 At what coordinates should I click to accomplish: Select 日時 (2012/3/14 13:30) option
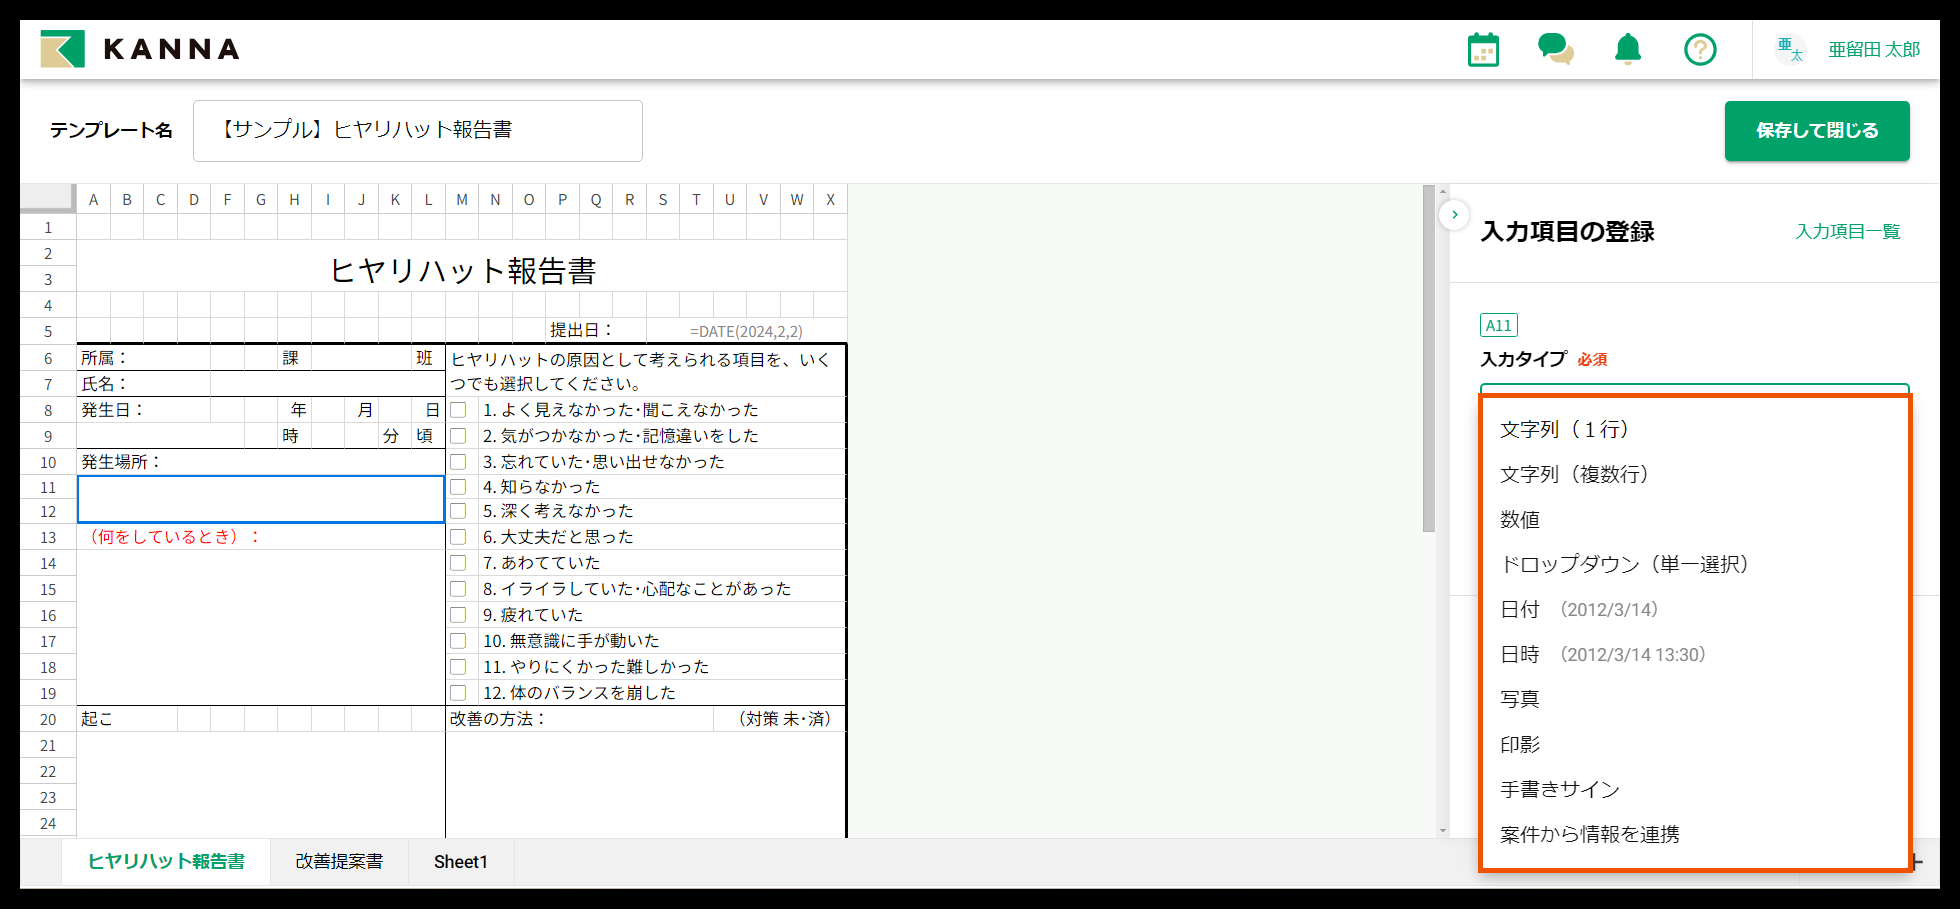1695,654
